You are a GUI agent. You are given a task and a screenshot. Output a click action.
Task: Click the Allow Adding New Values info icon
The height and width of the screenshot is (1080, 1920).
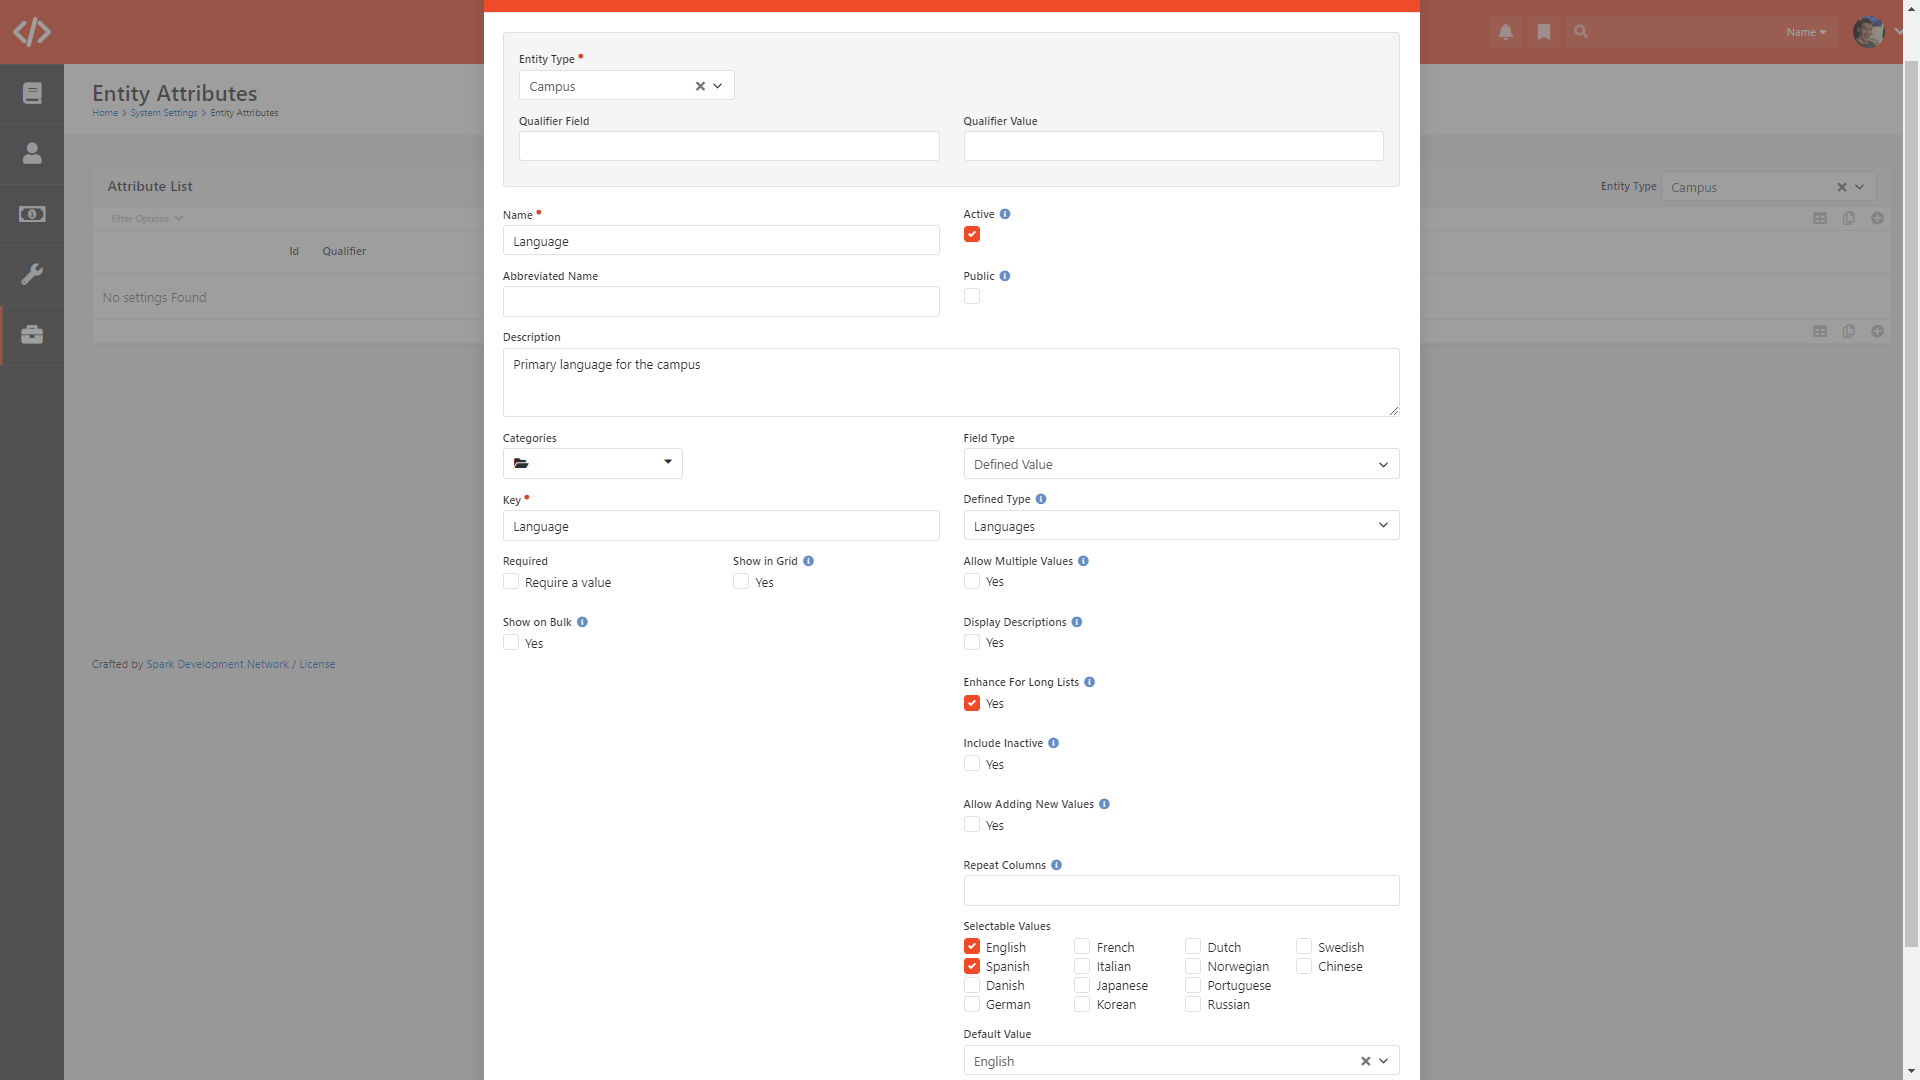[x=1104, y=804]
